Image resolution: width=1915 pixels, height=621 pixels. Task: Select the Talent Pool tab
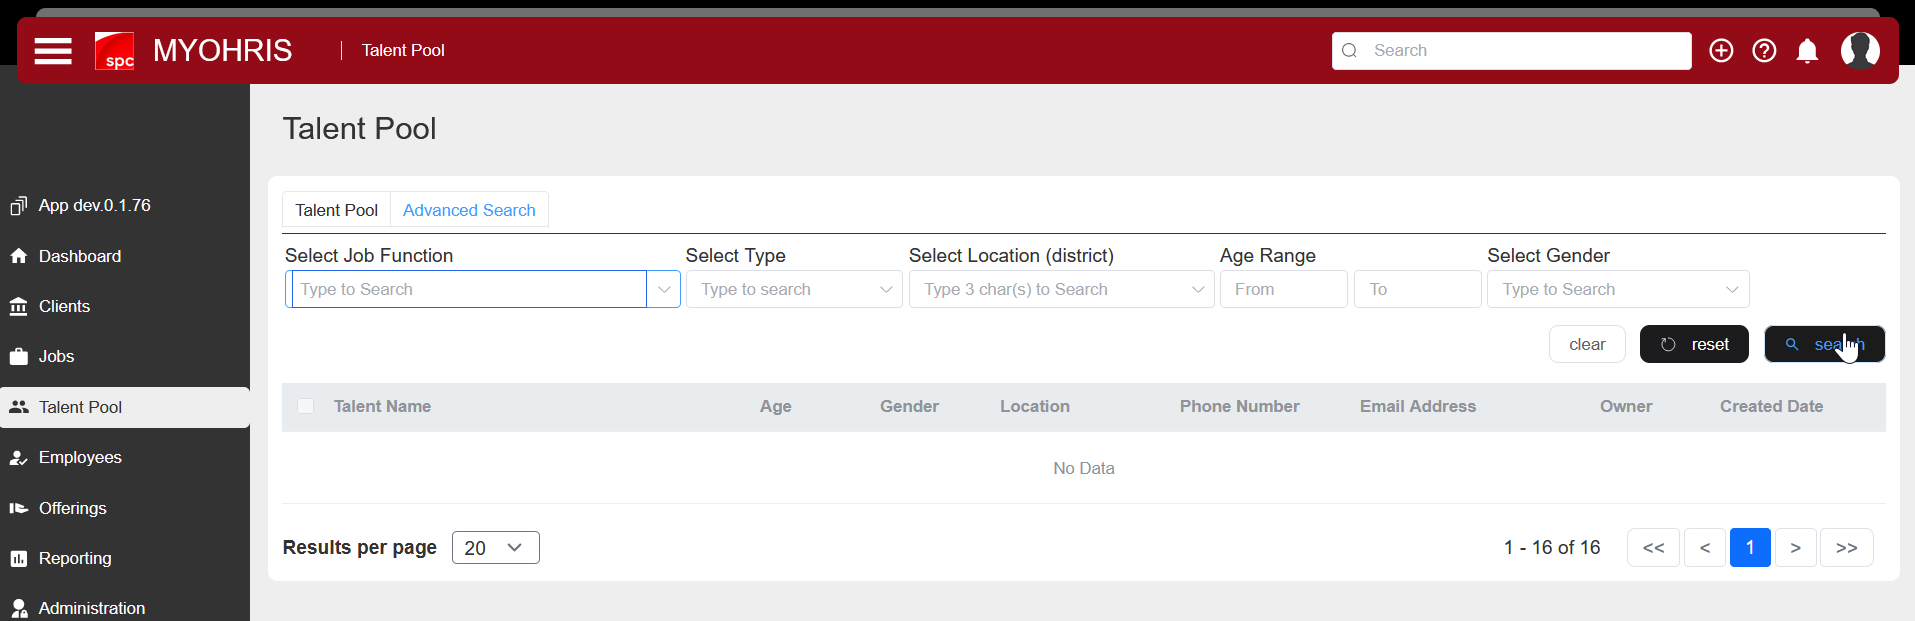click(x=336, y=210)
